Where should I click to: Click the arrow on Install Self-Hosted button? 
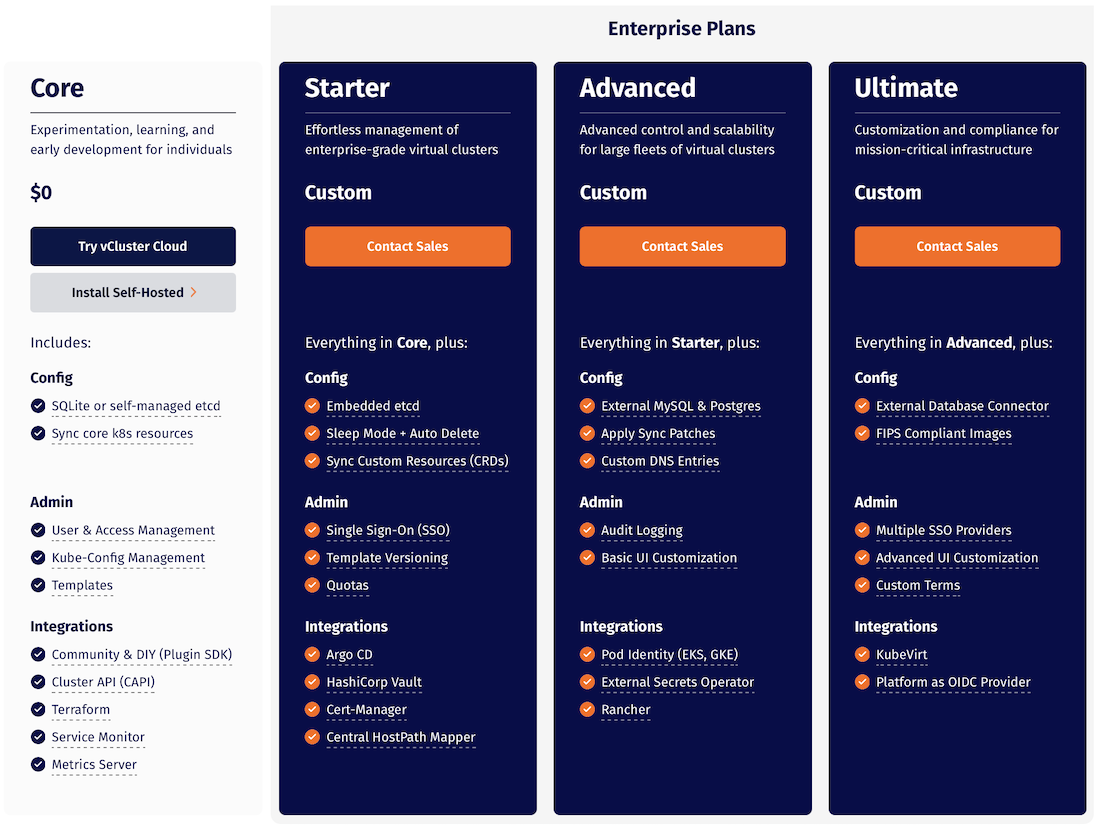193,293
